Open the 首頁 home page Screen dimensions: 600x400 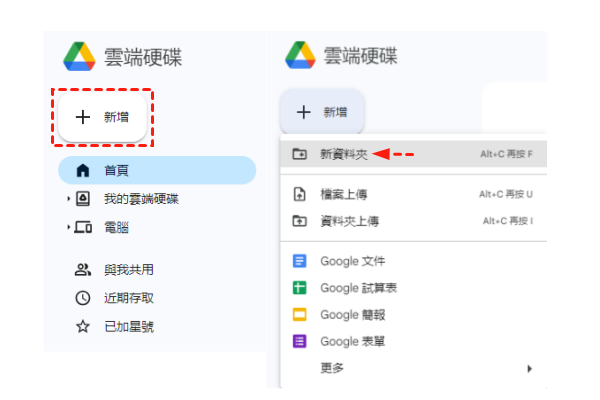point(157,170)
